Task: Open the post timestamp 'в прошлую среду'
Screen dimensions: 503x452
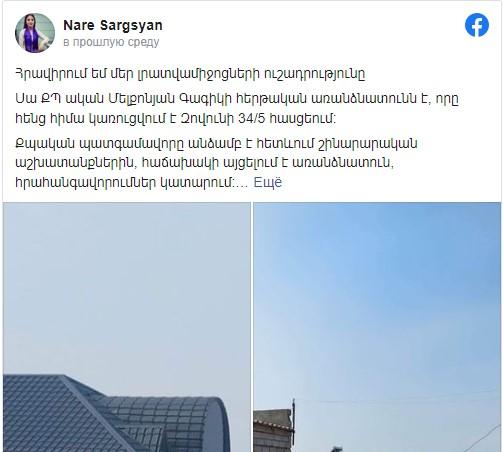Action: click(x=111, y=42)
